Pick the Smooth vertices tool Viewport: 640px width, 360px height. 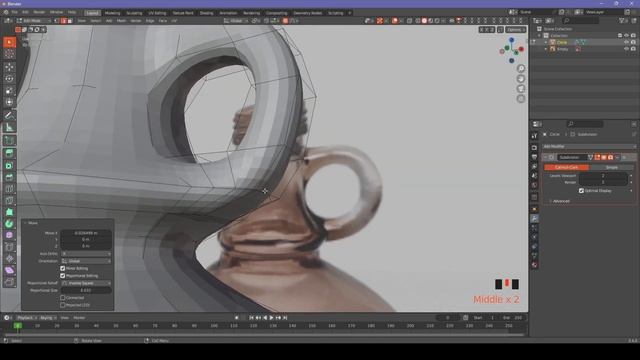click(9, 235)
